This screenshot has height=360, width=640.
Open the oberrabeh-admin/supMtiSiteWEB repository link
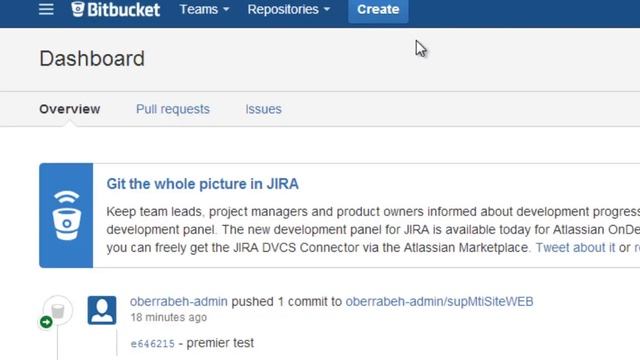click(x=439, y=302)
